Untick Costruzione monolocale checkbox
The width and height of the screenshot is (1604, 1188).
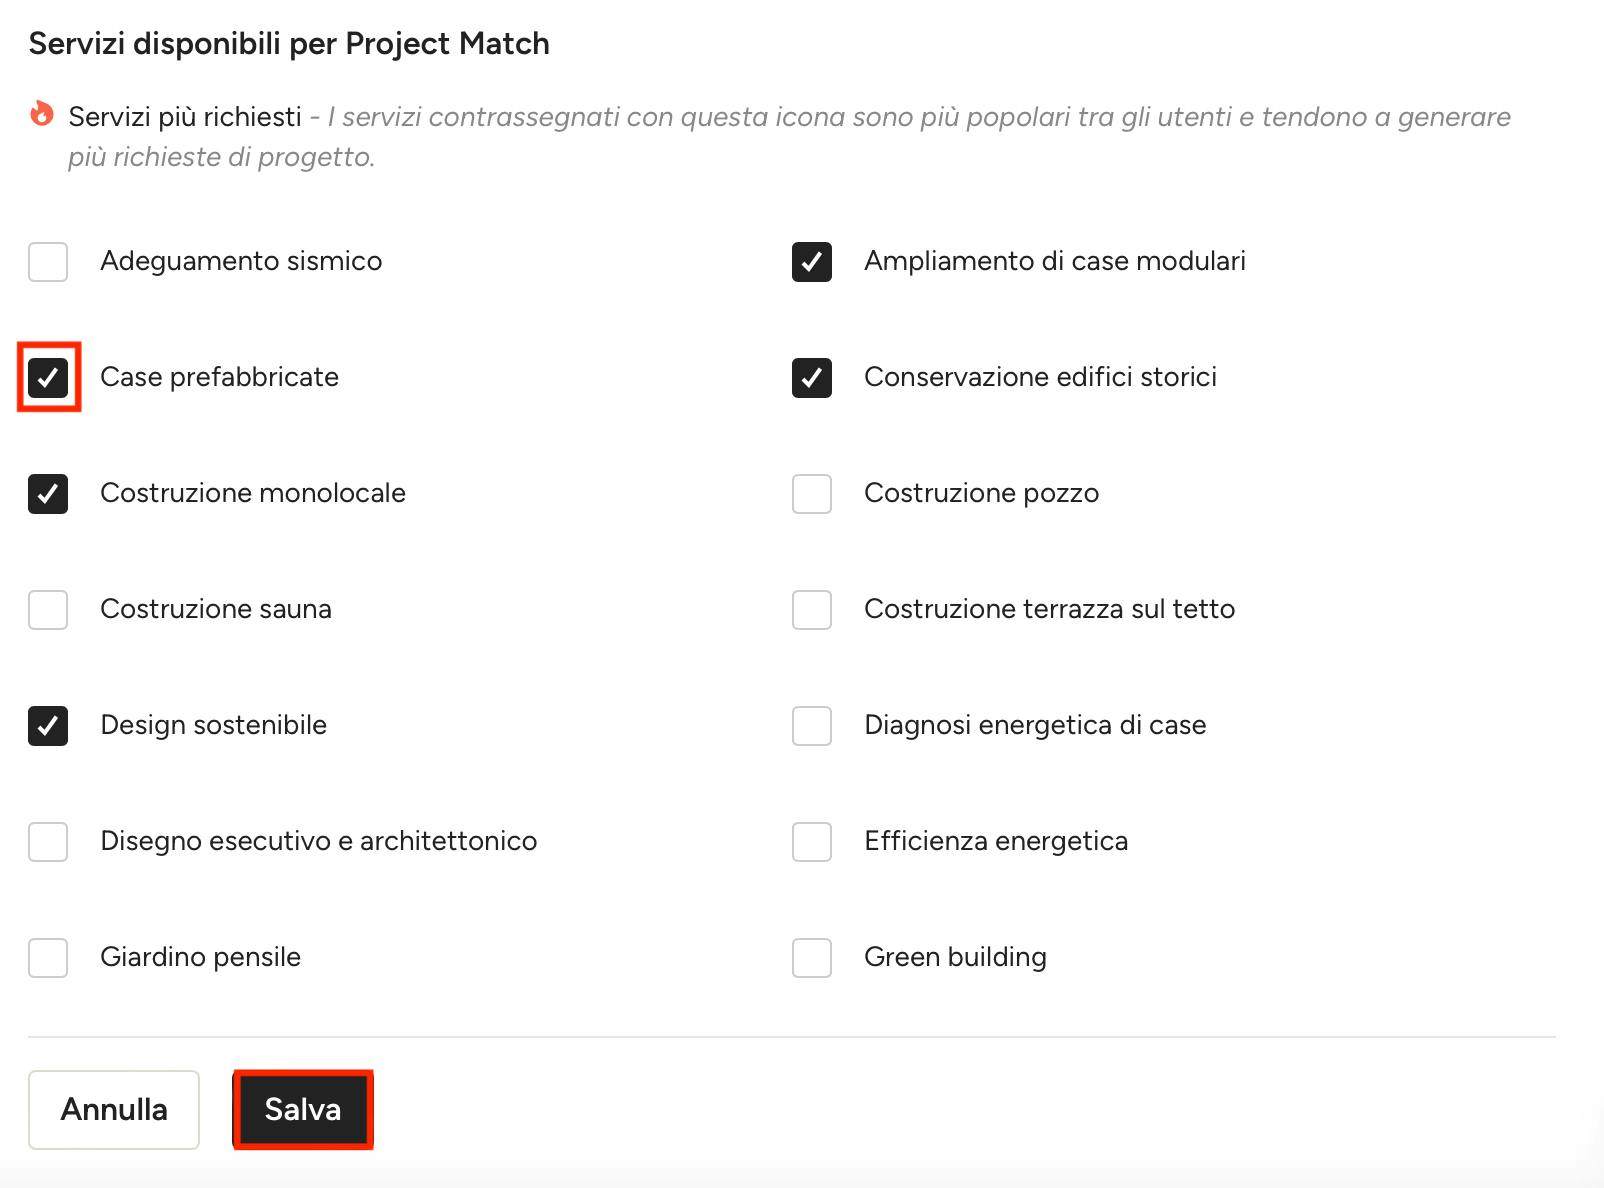click(48, 494)
